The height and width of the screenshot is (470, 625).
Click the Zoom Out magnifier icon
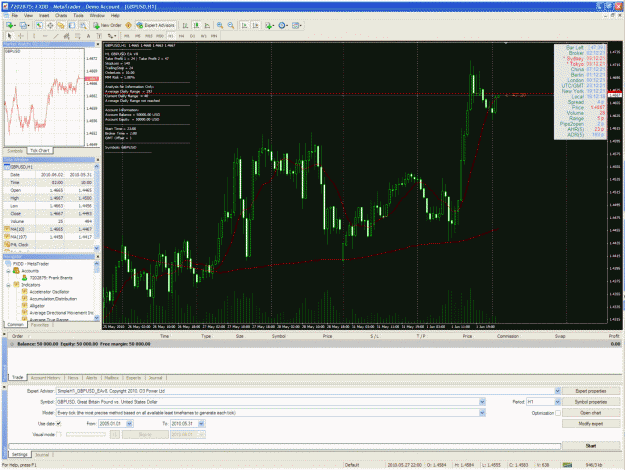[x=231, y=26]
